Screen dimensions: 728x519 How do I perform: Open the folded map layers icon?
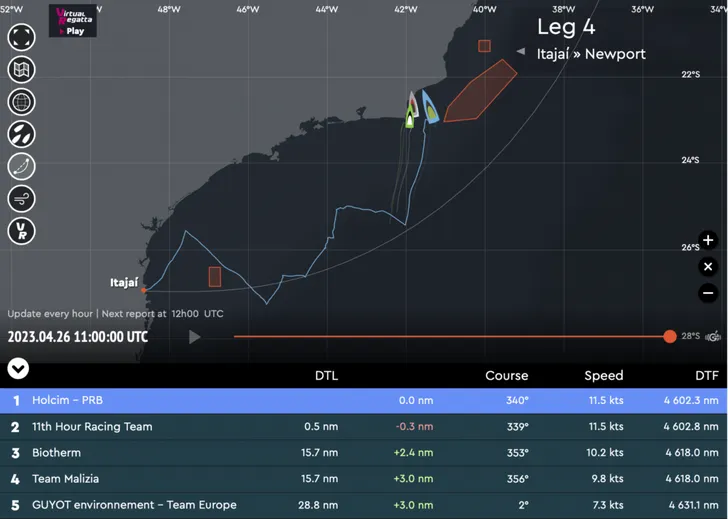pyautogui.click(x=21, y=70)
